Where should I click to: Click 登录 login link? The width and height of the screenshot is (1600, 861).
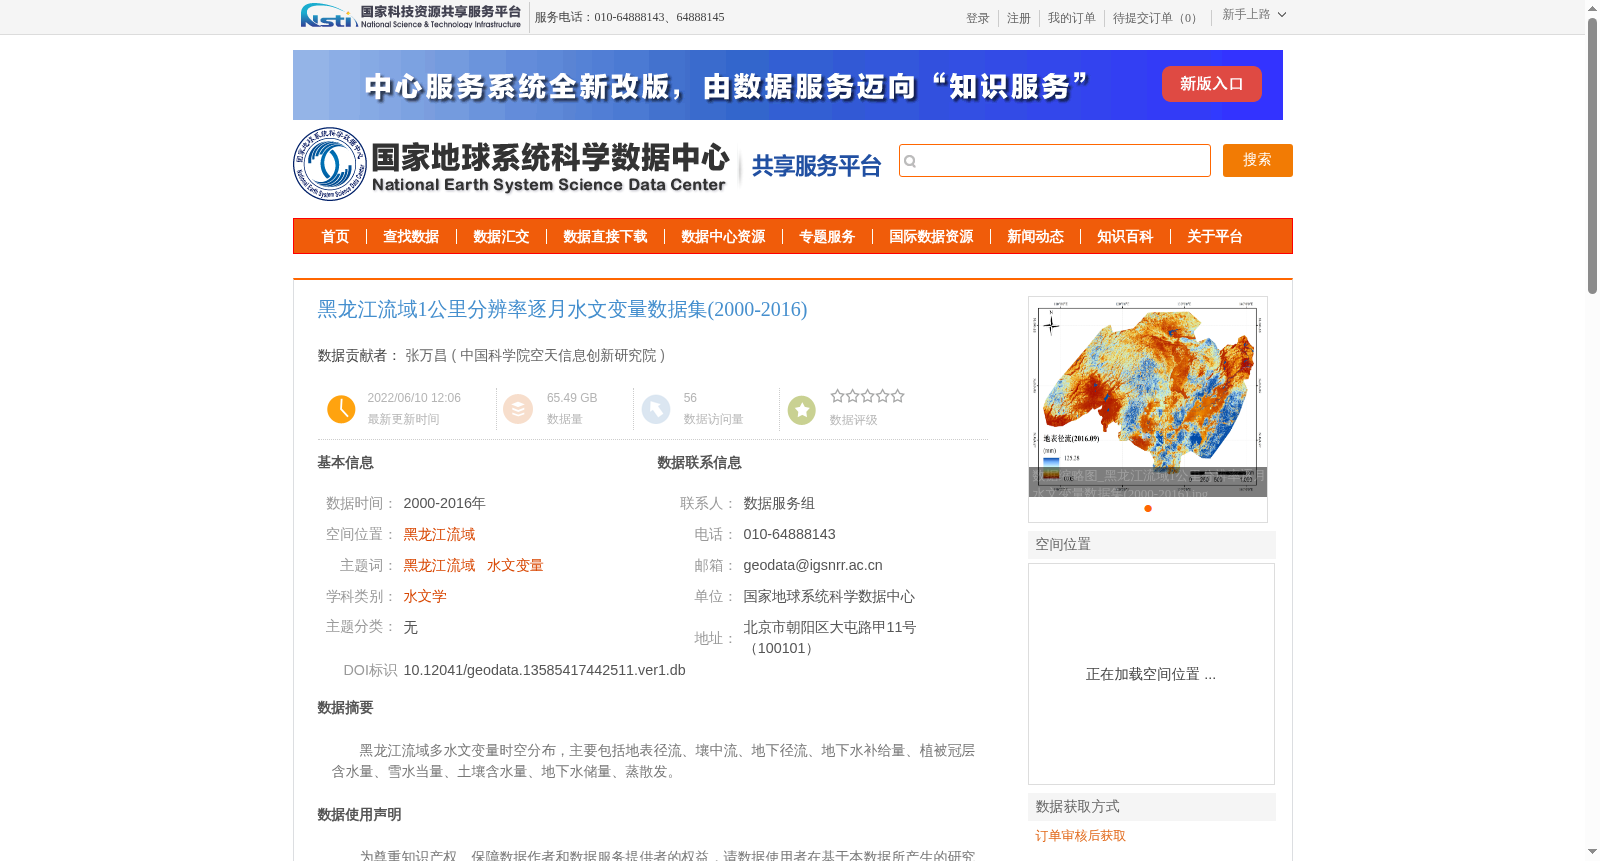coord(977,18)
